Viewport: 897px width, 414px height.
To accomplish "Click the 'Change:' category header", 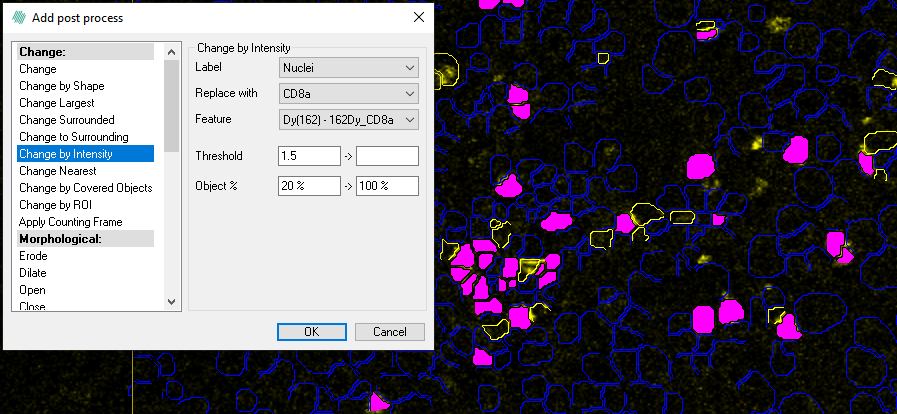I will [x=85, y=51].
